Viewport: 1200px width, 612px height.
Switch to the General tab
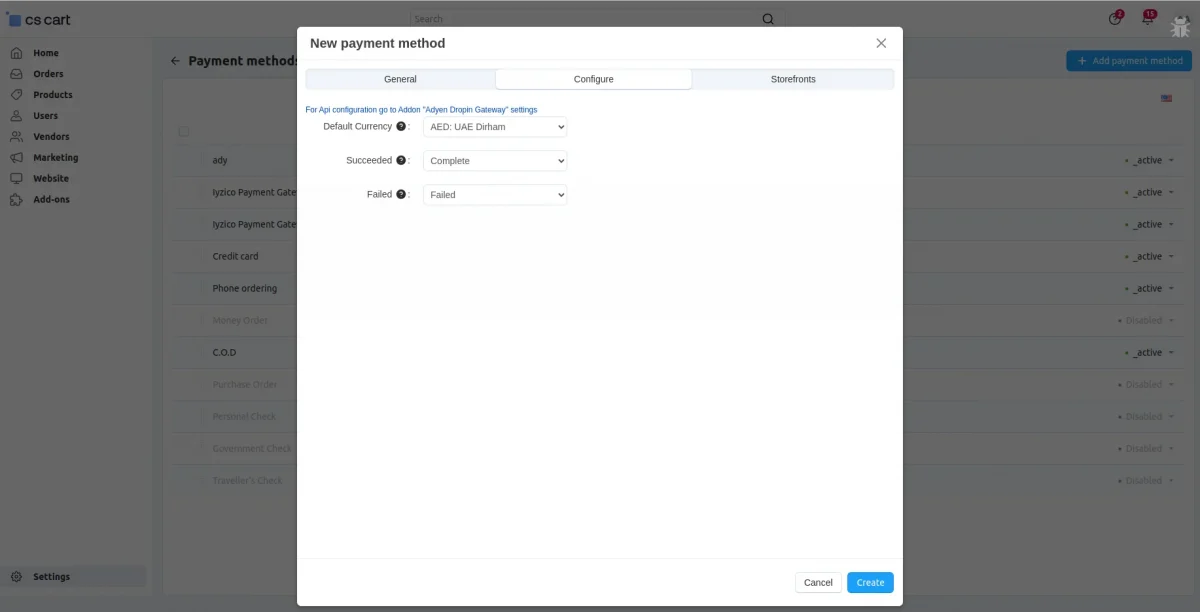[x=400, y=79]
